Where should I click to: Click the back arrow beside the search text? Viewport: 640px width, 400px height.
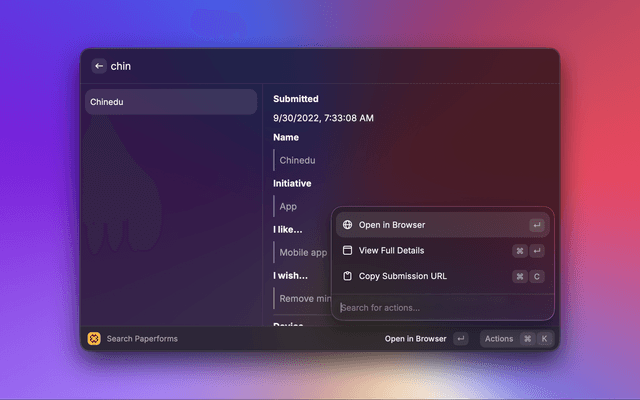coord(98,66)
